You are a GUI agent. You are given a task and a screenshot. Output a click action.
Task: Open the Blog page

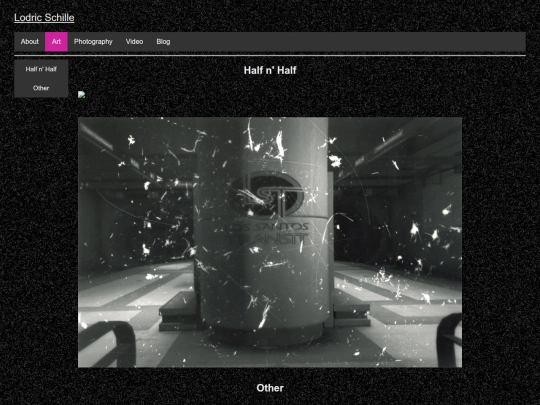click(163, 42)
